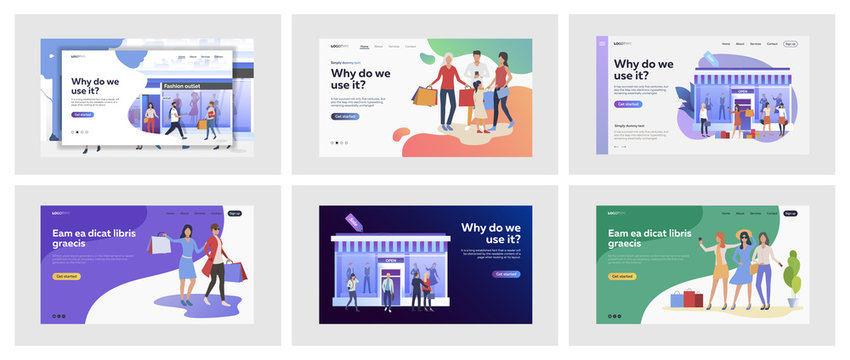This screenshot has width=850, height=360.
Task: Click the Sign up button on the green template
Action: 790,214
